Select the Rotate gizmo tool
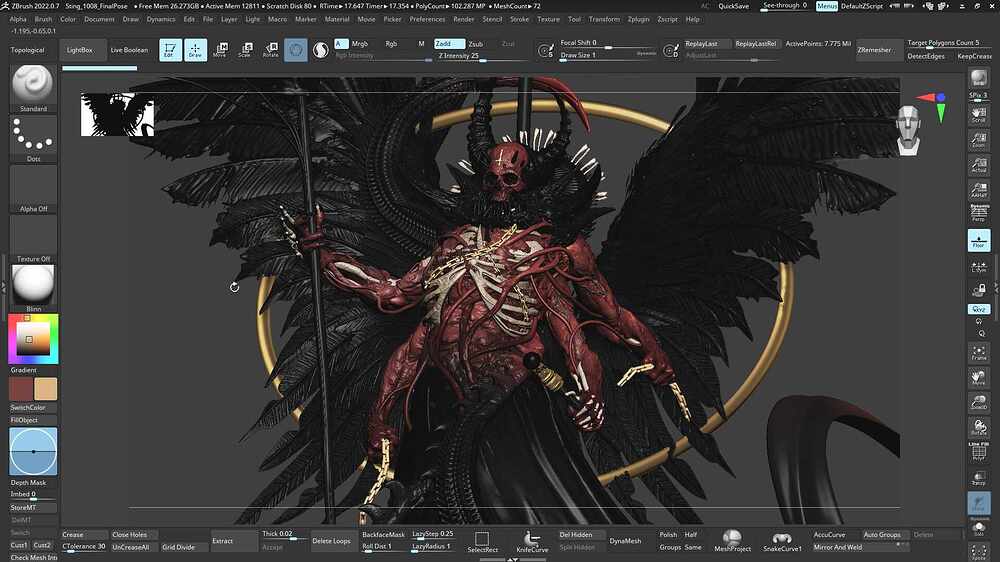The image size is (1000, 562). (x=270, y=50)
